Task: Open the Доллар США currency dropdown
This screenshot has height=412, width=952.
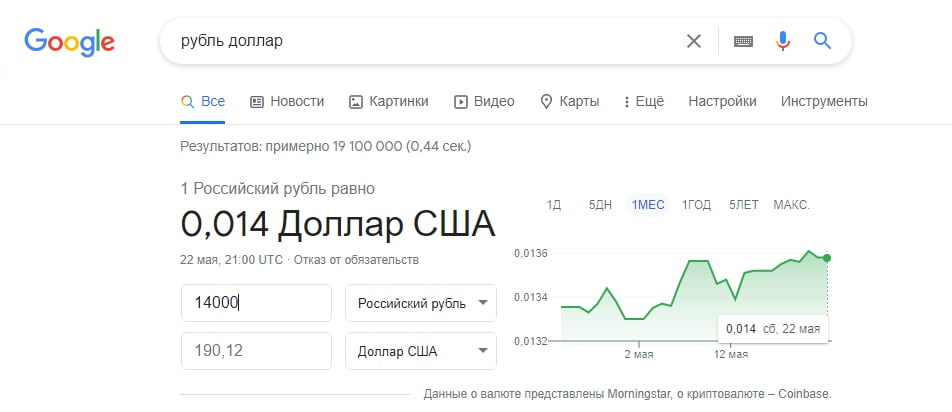Action: (x=420, y=351)
